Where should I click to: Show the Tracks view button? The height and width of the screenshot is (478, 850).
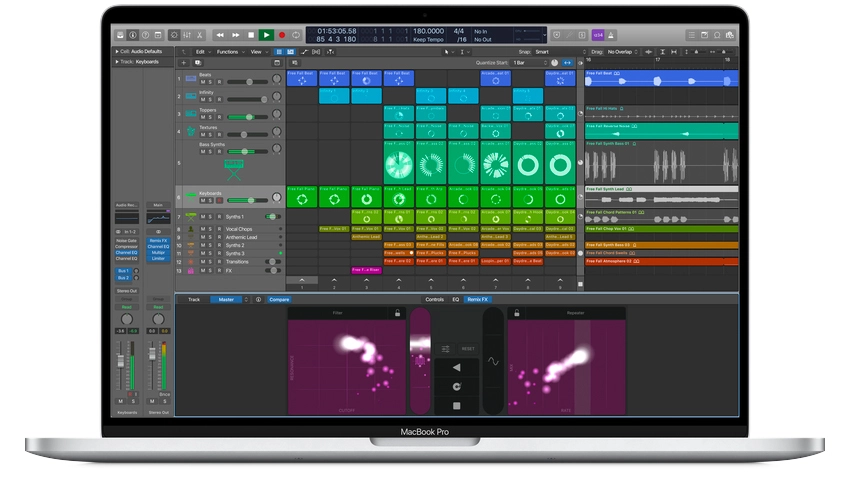(x=291, y=52)
